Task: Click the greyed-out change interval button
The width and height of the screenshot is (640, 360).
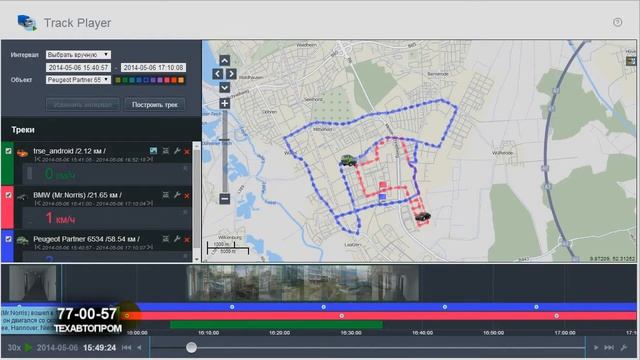Action: (x=83, y=104)
